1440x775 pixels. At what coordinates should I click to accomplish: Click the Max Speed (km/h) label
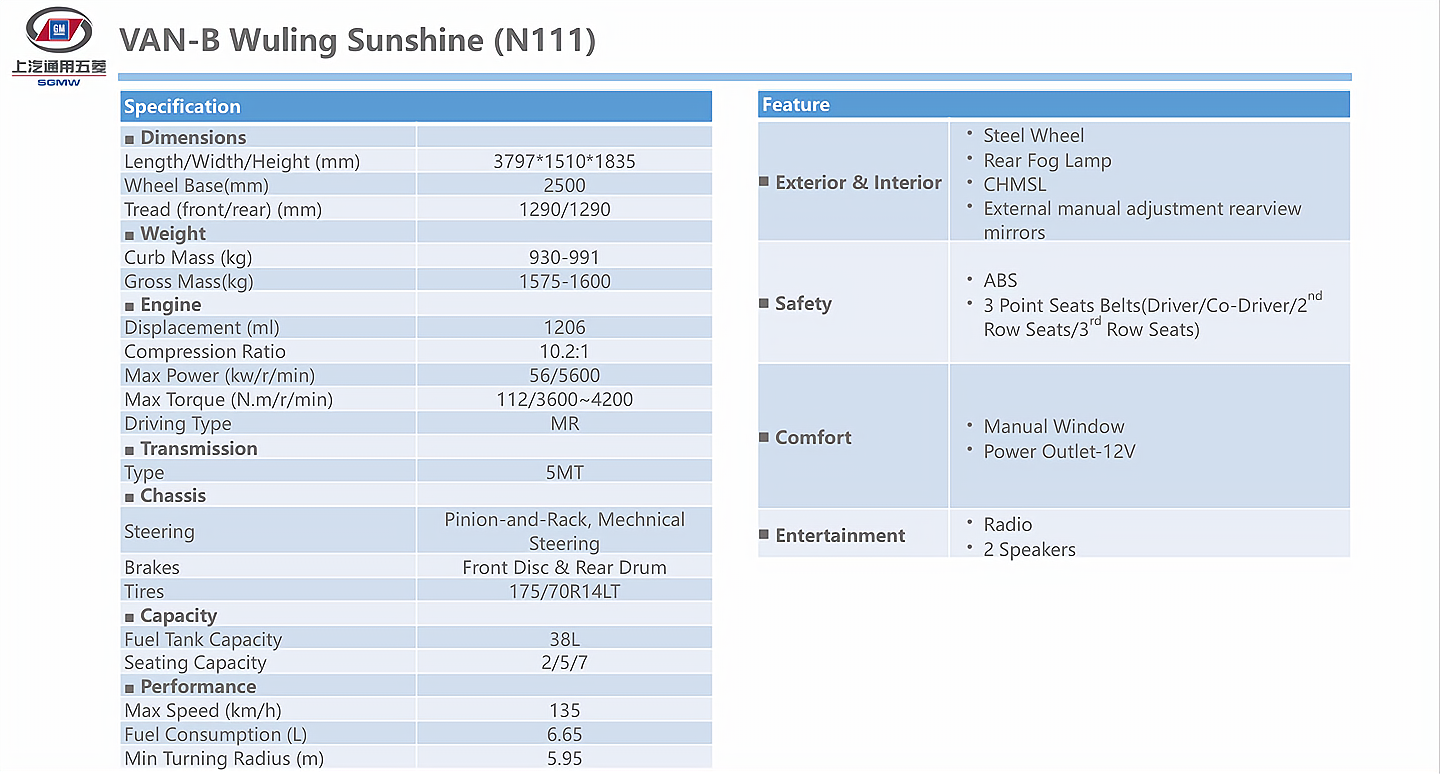click(203, 710)
